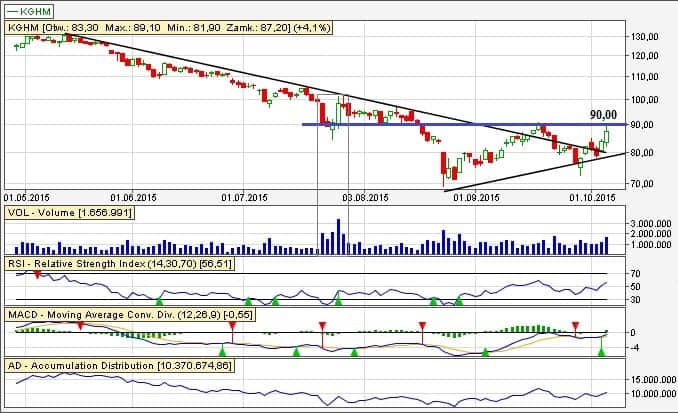Click the rightmost green buy arrow in MACD
The height and width of the screenshot is (413, 678).
pos(602,351)
